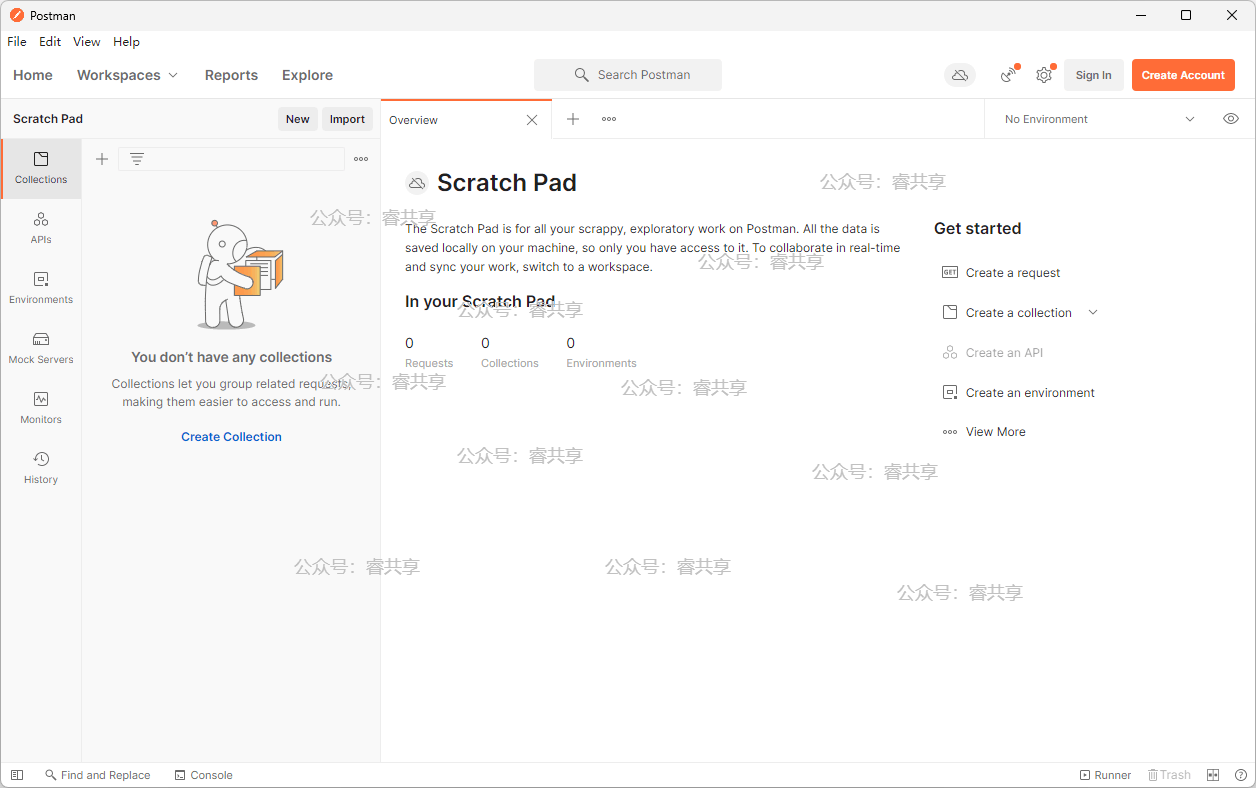
Task: Click the Import button
Action: pos(347,119)
